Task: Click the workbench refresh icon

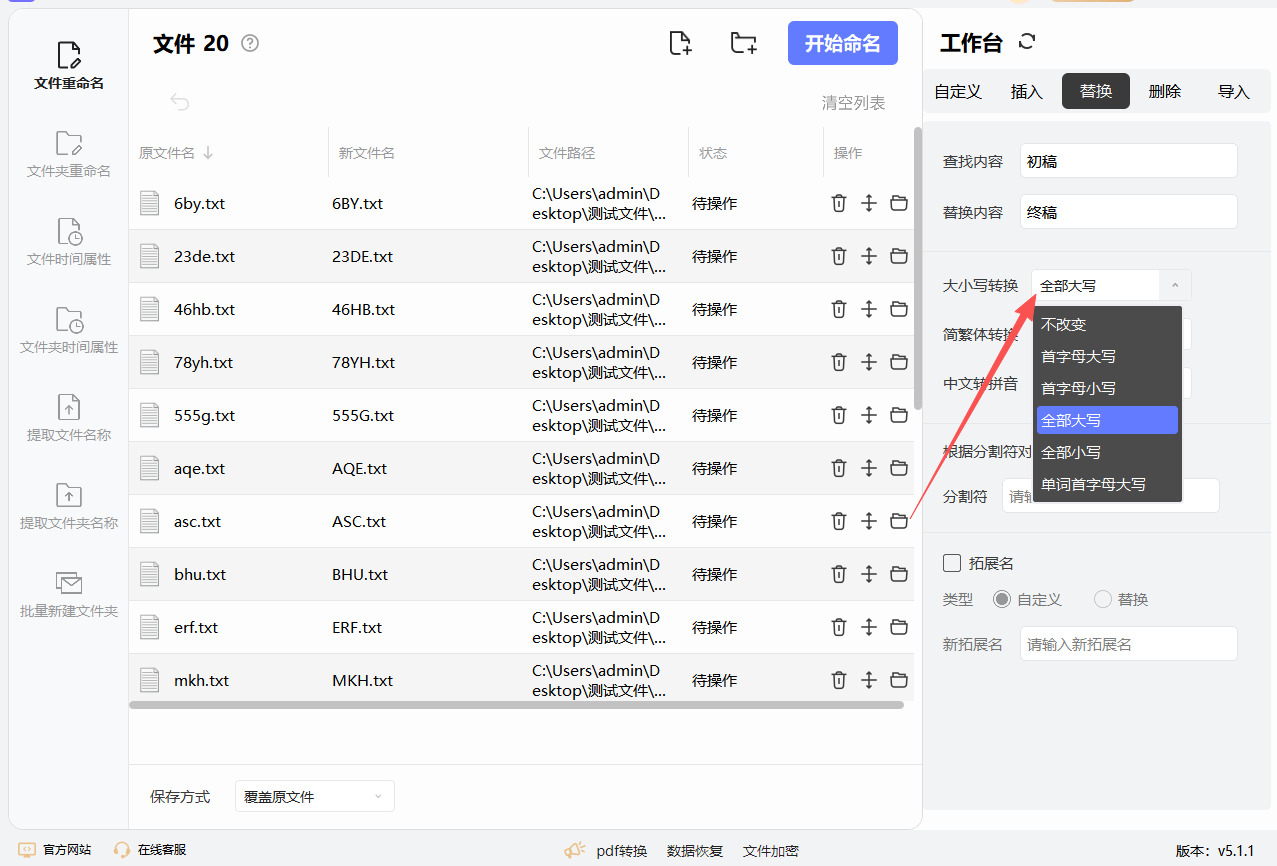Action: (1027, 42)
